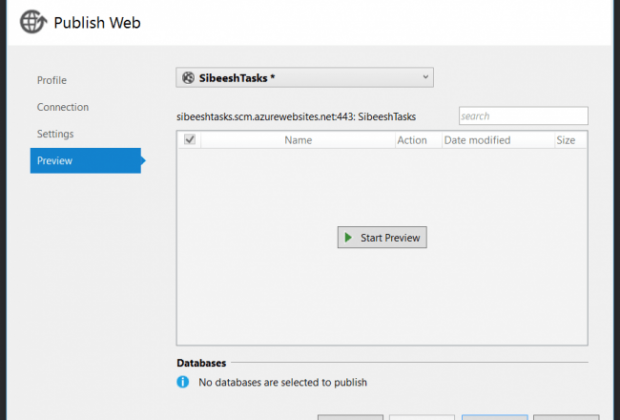Screen dimensions: 620x420
Task: Click the Publish Web globe icon
Action: pos(33,22)
